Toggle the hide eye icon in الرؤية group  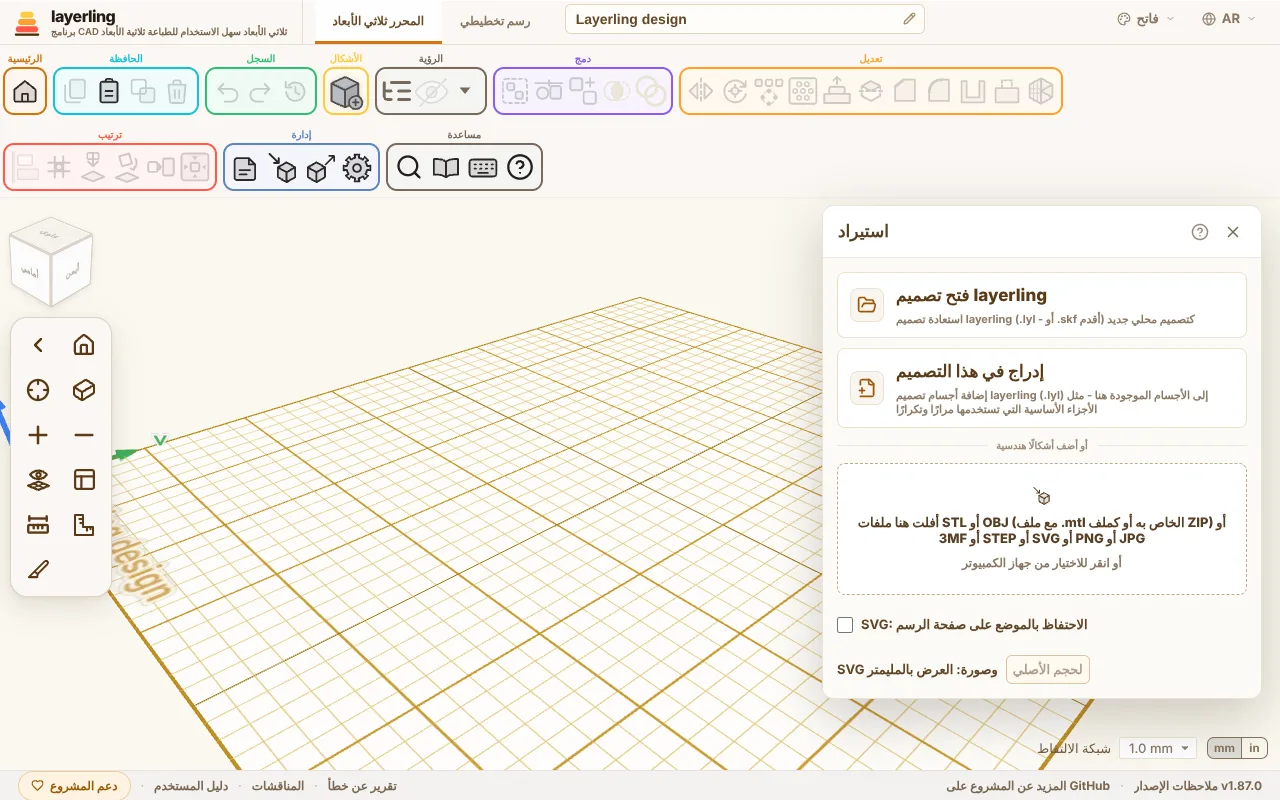431,92
